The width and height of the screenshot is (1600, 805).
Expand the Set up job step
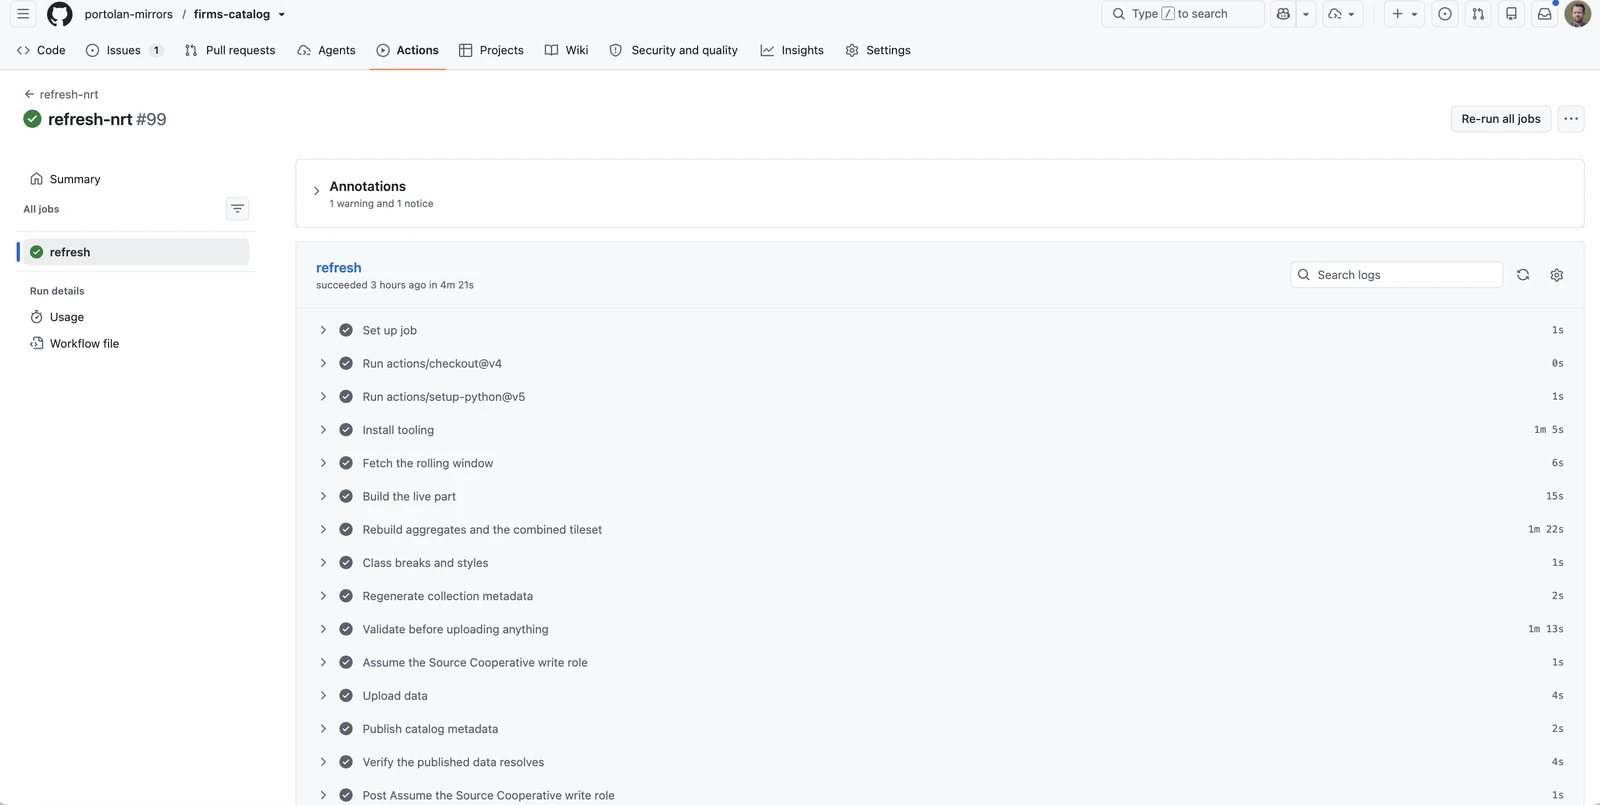pos(323,330)
